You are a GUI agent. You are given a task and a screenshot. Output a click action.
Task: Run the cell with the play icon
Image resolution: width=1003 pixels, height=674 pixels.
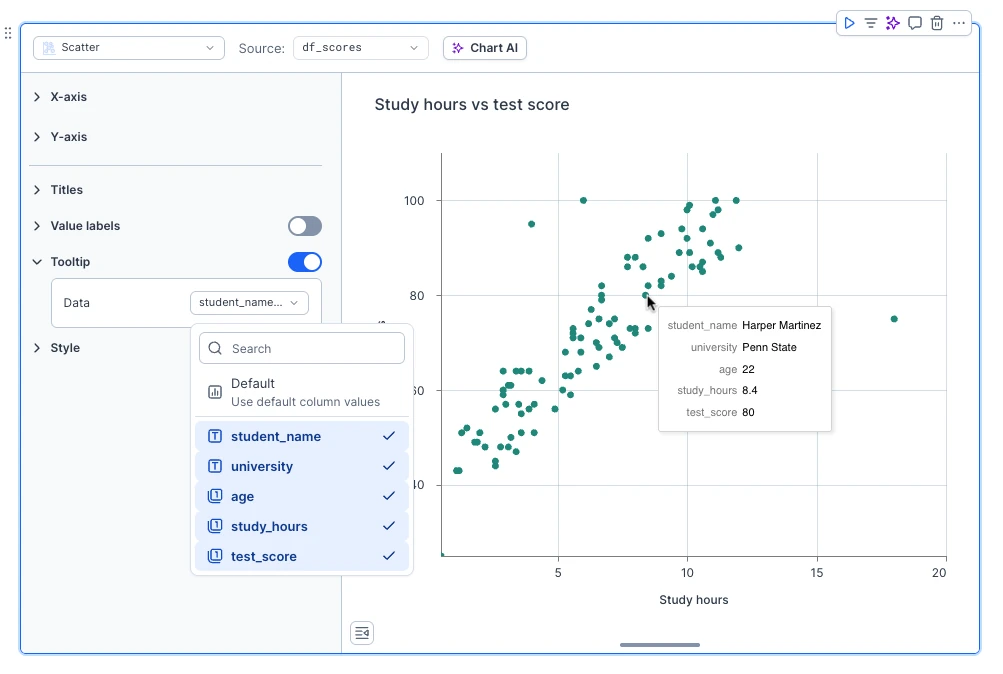click(849, 23)
